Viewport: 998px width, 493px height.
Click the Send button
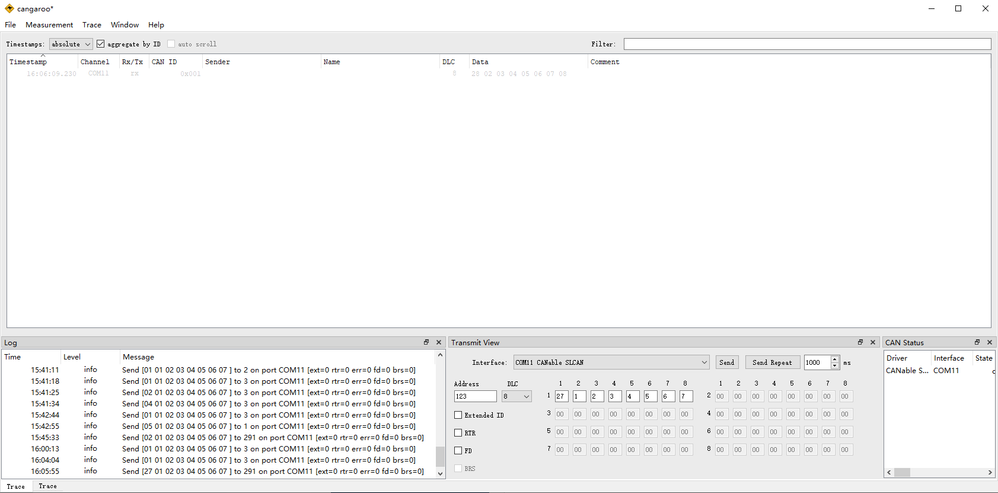727,362
